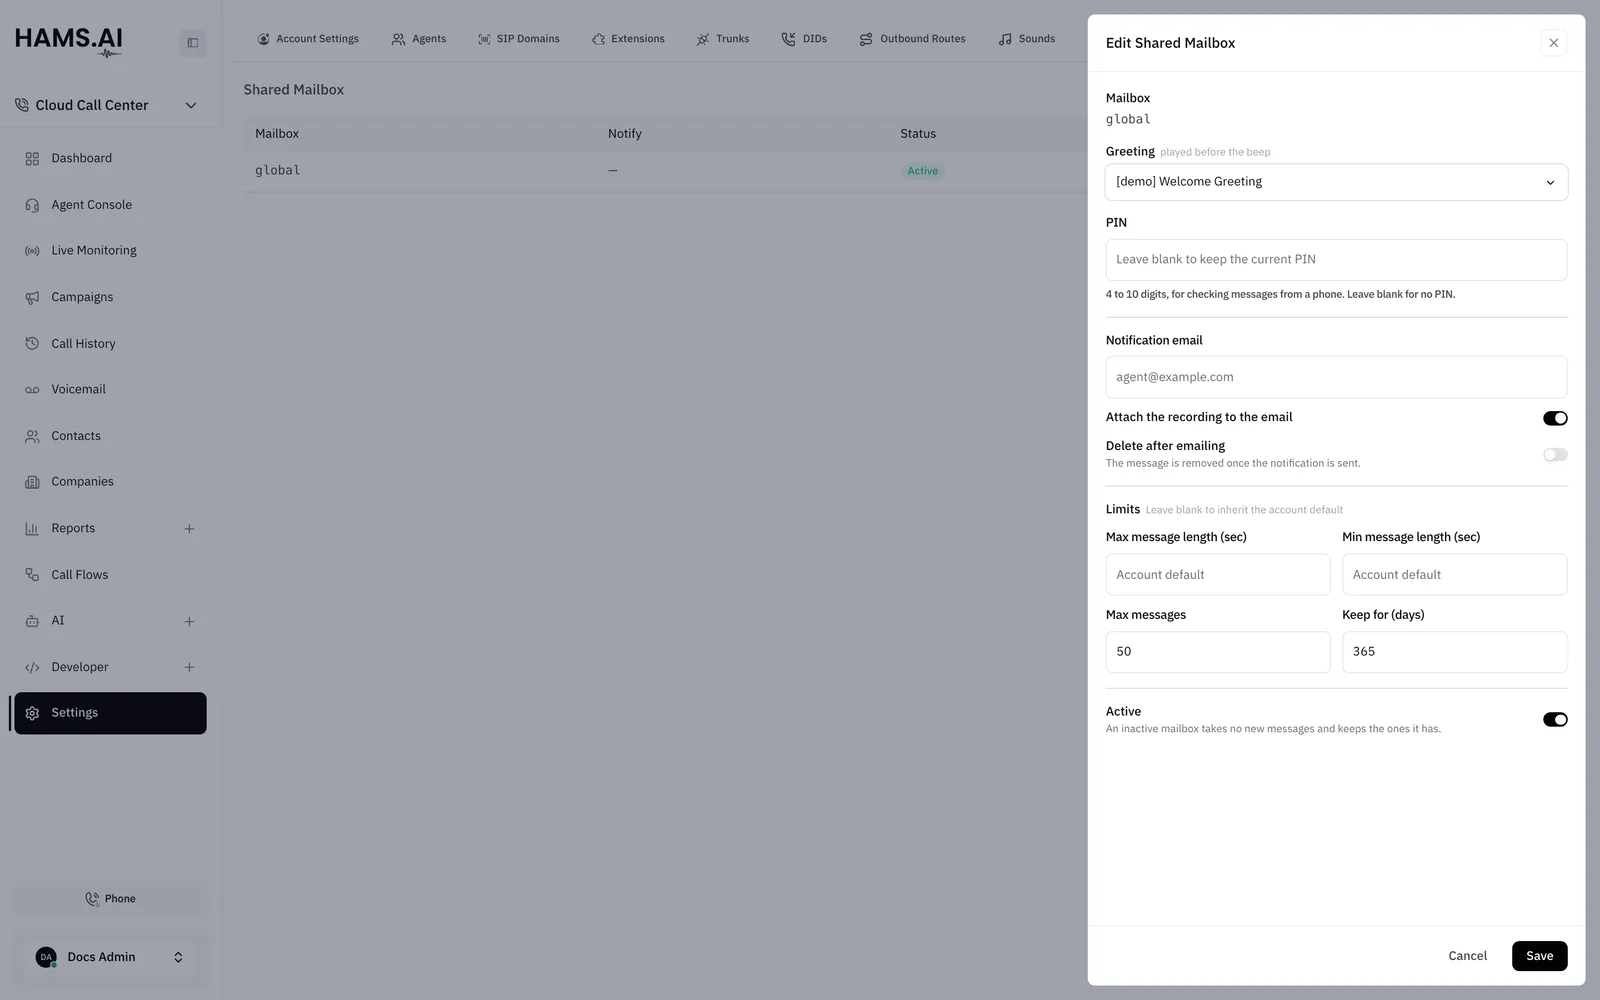Click the PIN input field
The image size is (1600, 1000).
[x=1336, y=260]
